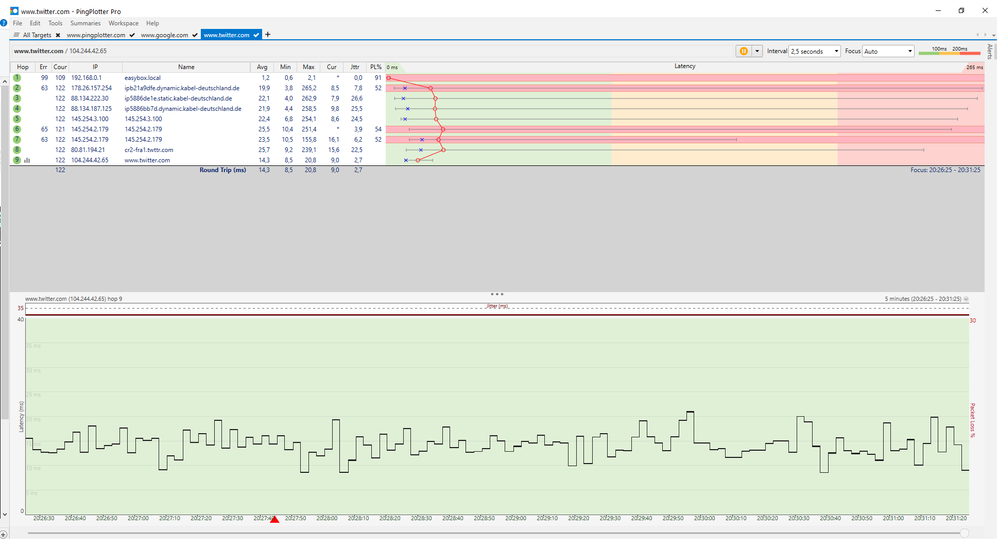The image size is (998, 544).
Task: Open the 5 minutes timeline range dropdown
Action: [966, 298]
